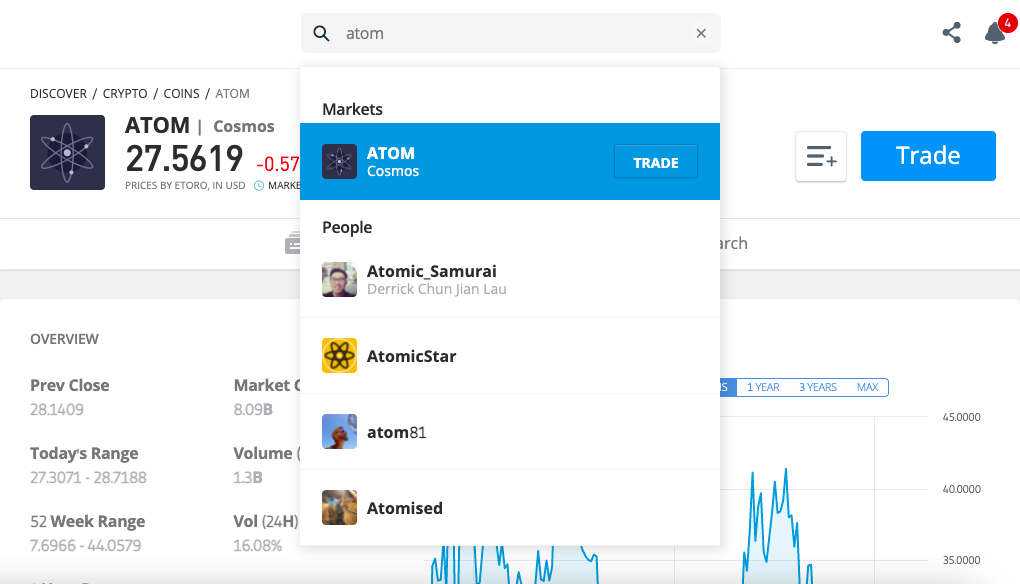
Task: Click Atomic_Samurai avatar thumbnail
Action: point(340,280)
